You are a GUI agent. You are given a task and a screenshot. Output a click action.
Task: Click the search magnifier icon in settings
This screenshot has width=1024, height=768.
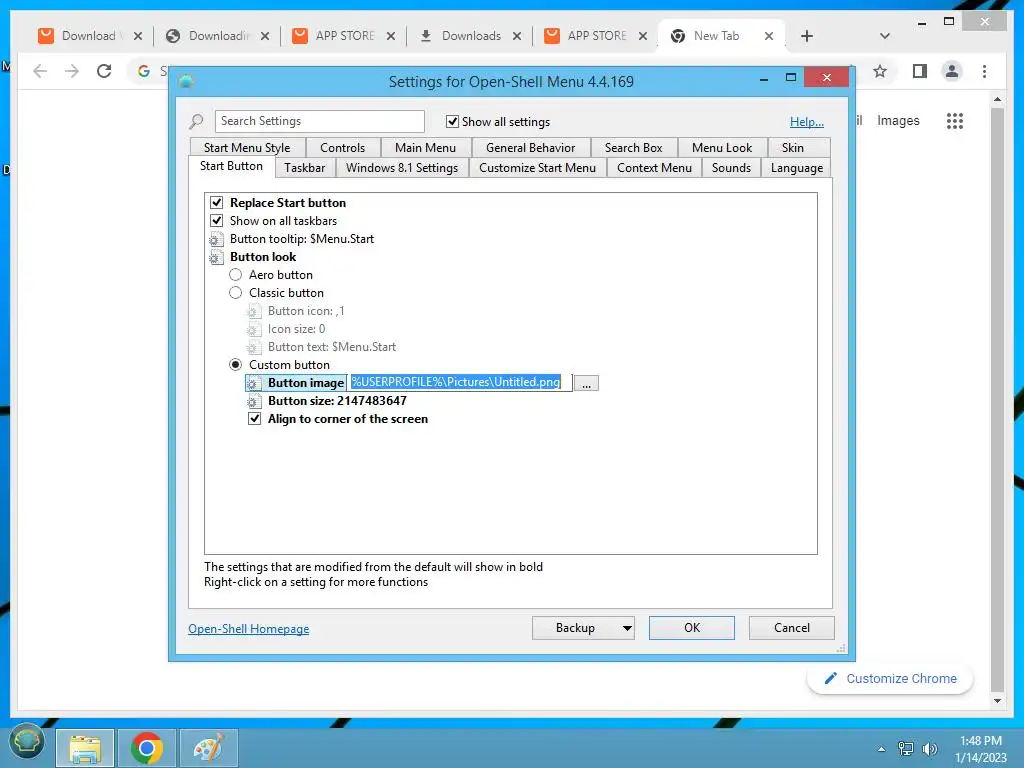coord(196,121)
